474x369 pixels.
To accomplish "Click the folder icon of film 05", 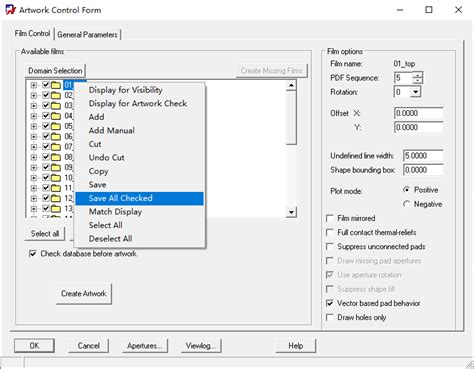I will pos(56,126).
